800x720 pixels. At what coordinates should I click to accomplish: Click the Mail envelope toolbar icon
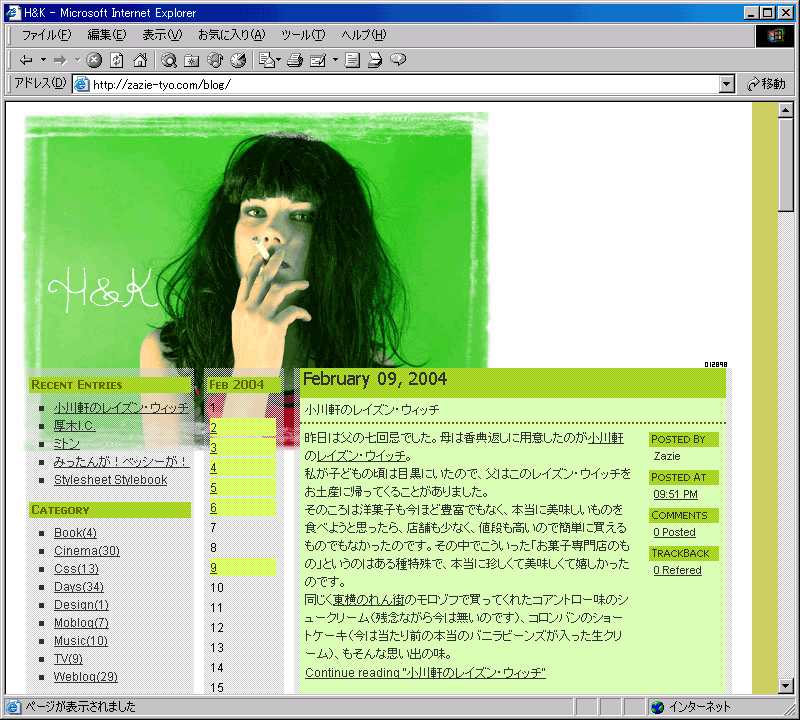pyautogui.click(x=267, y=60)
